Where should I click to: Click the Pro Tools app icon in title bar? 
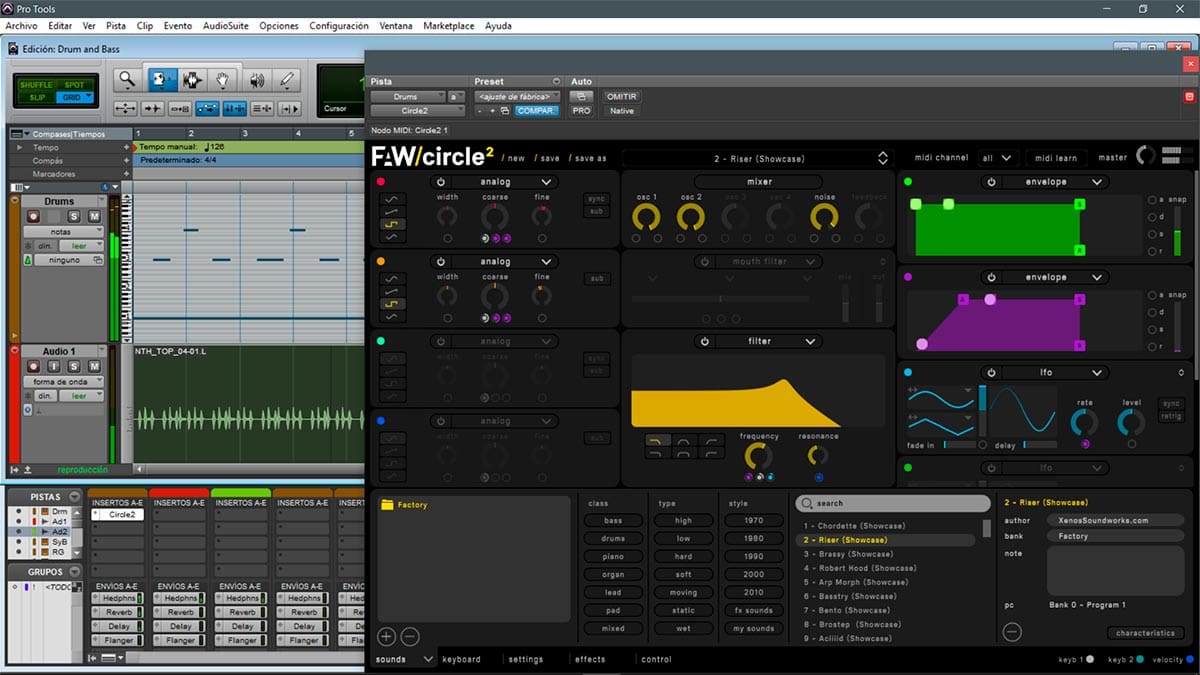[9, 8]
